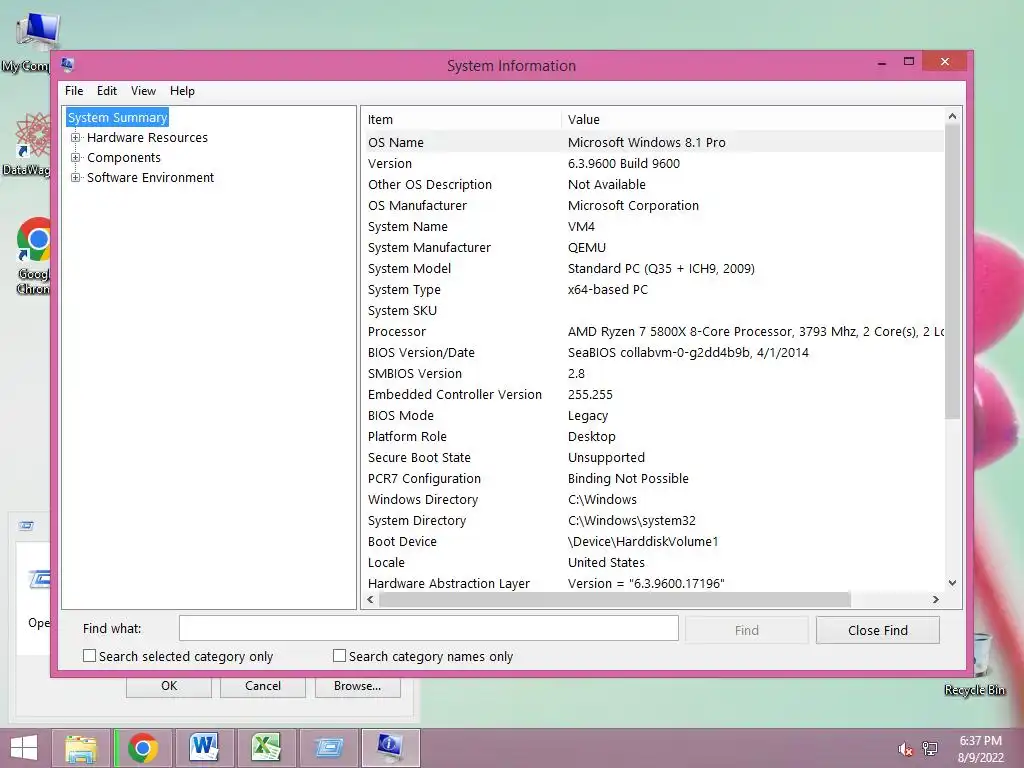Click Browse... in the Run dialog behind
This screenshot has width=1024, height=768.
(357, 686)
